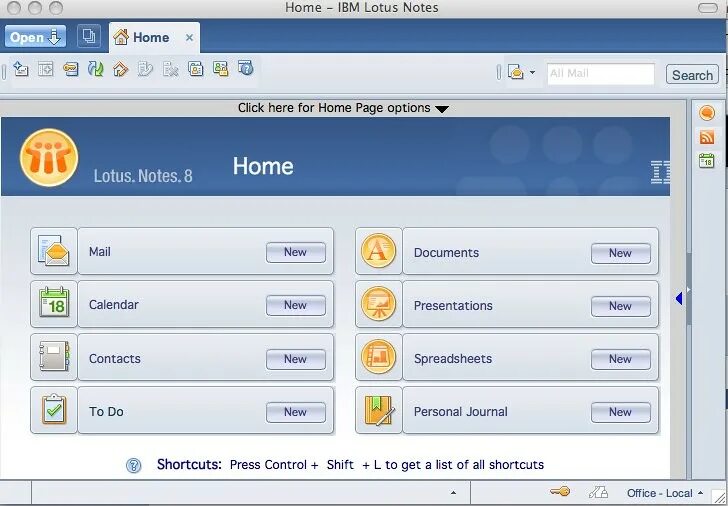Click the star envelope icon in the toolbar

pyautogui.click(x=21, y=69)
